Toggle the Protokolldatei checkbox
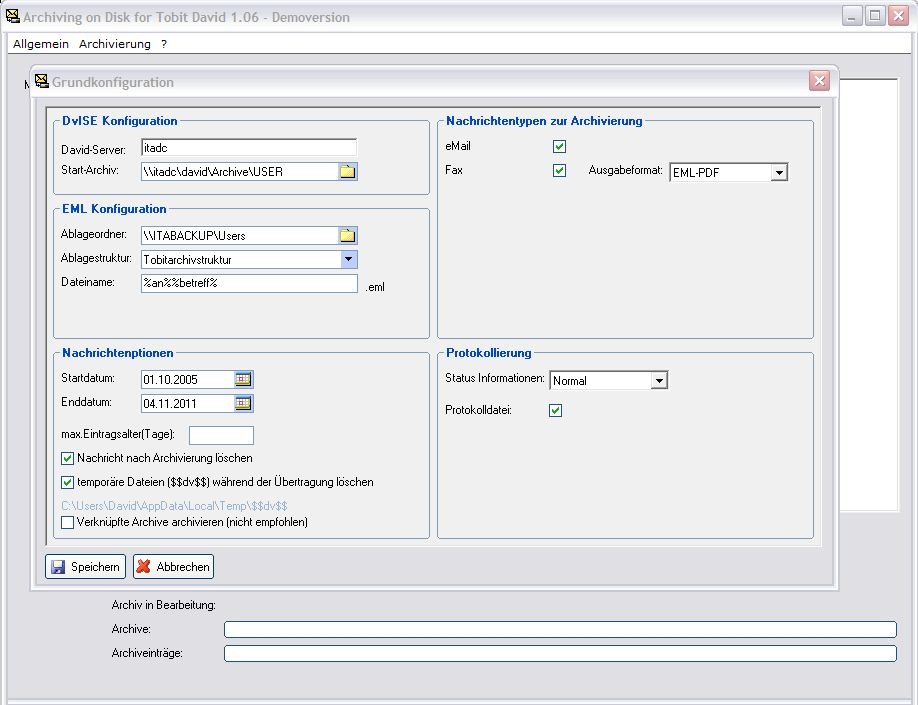The height and width of the screenshot is (705, 918). point(556,410)
